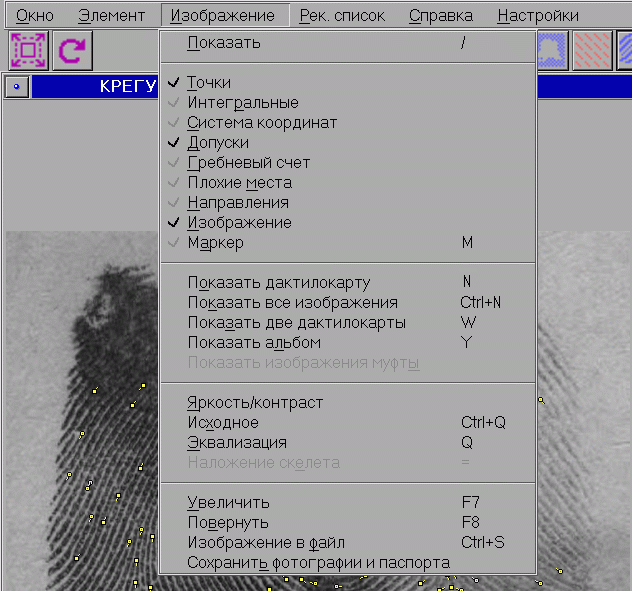Open the Настройки menu
The image size is (632, 591).
[x=538, y=15]
